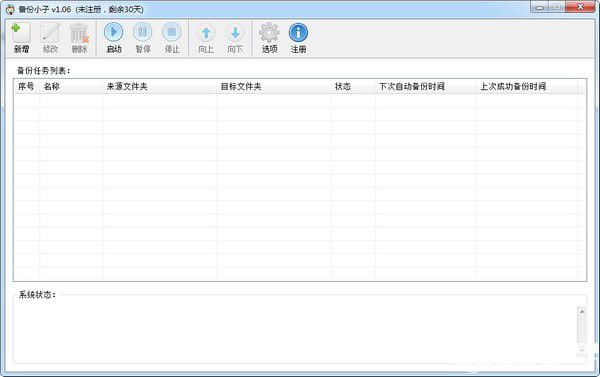The width and height of the screenshot is (600, 377).
Task: Click the system status scrollbar up arrow
Action: pos(582,312)
